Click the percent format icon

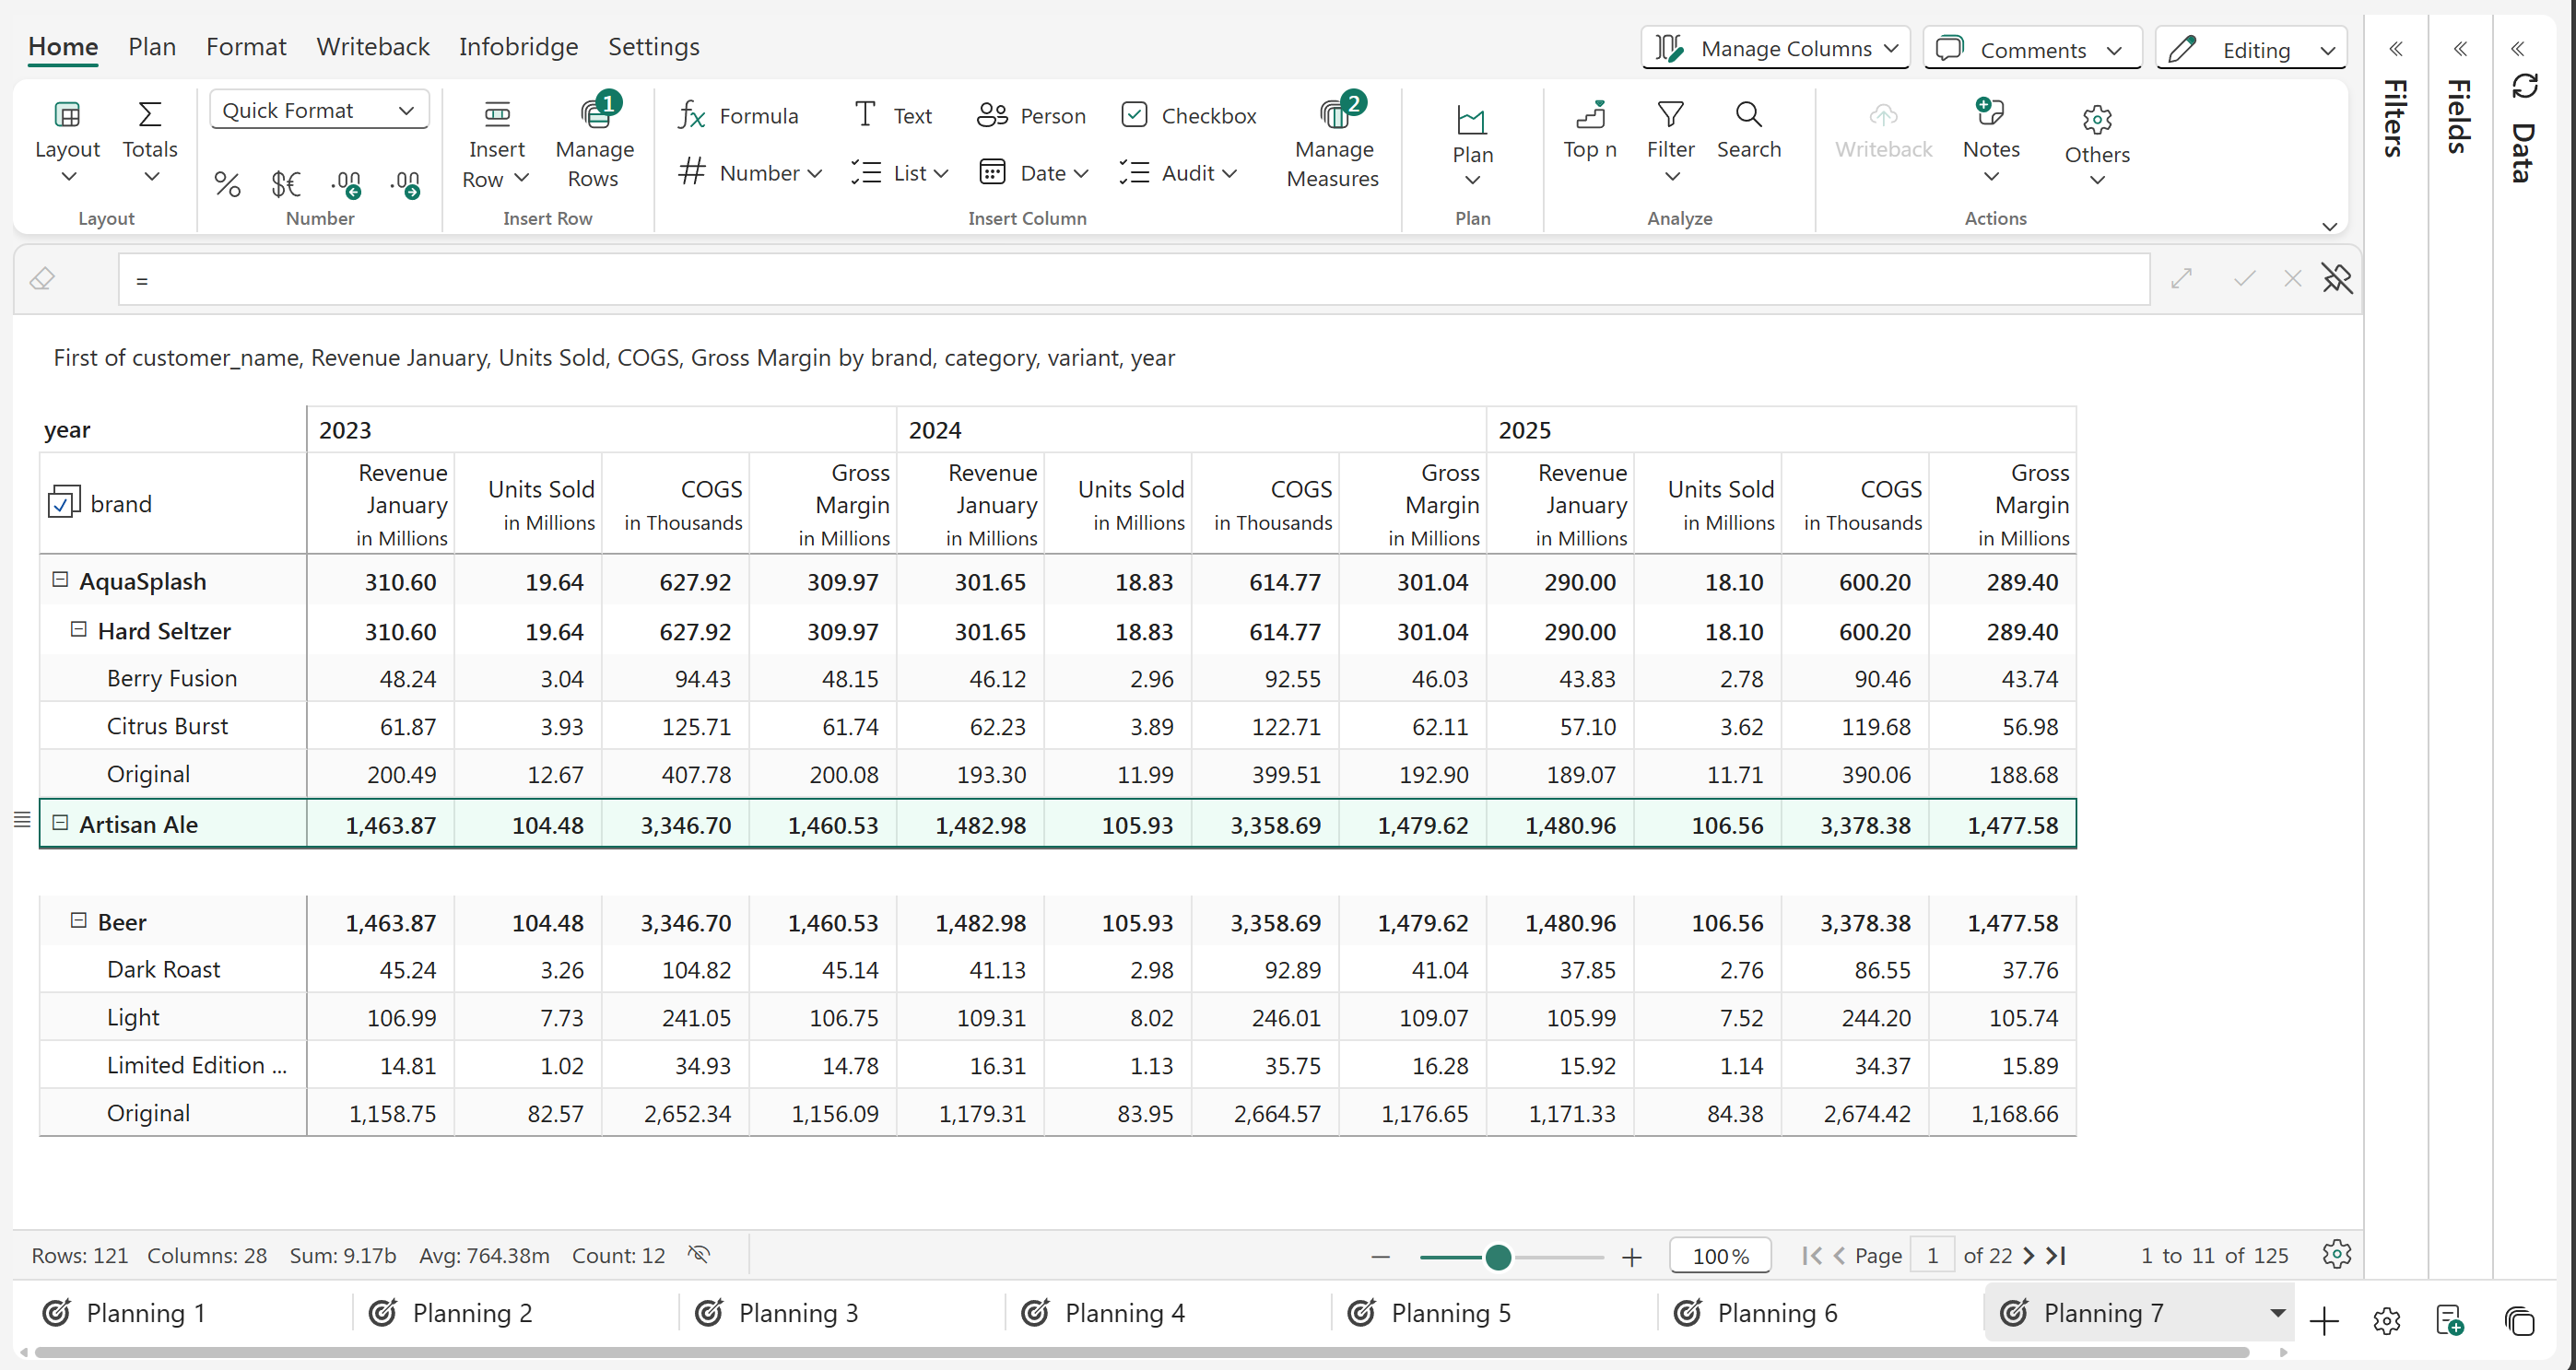coord(227,184)
